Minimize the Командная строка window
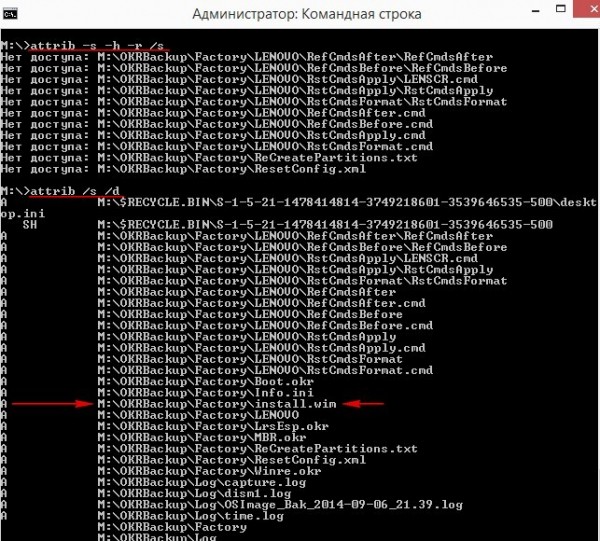This screenshot has width=600, height=541. (536, 11)
